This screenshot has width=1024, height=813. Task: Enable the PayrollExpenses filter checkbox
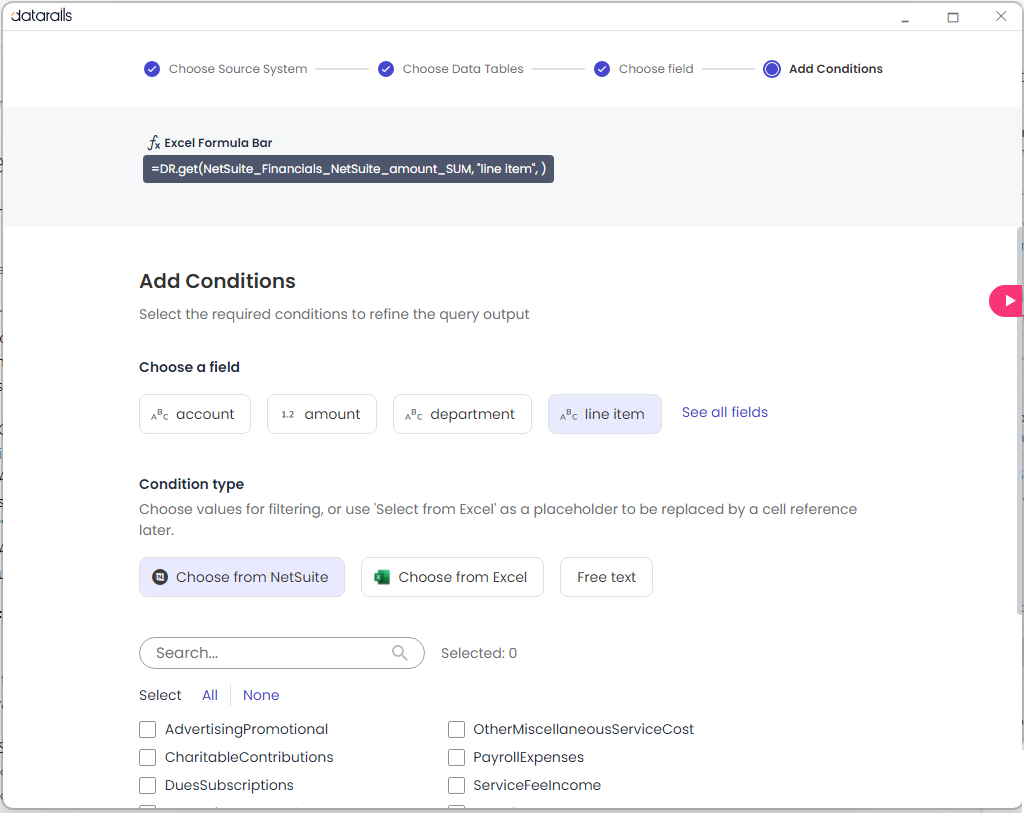pyautogui.click(x=456, y=757)
